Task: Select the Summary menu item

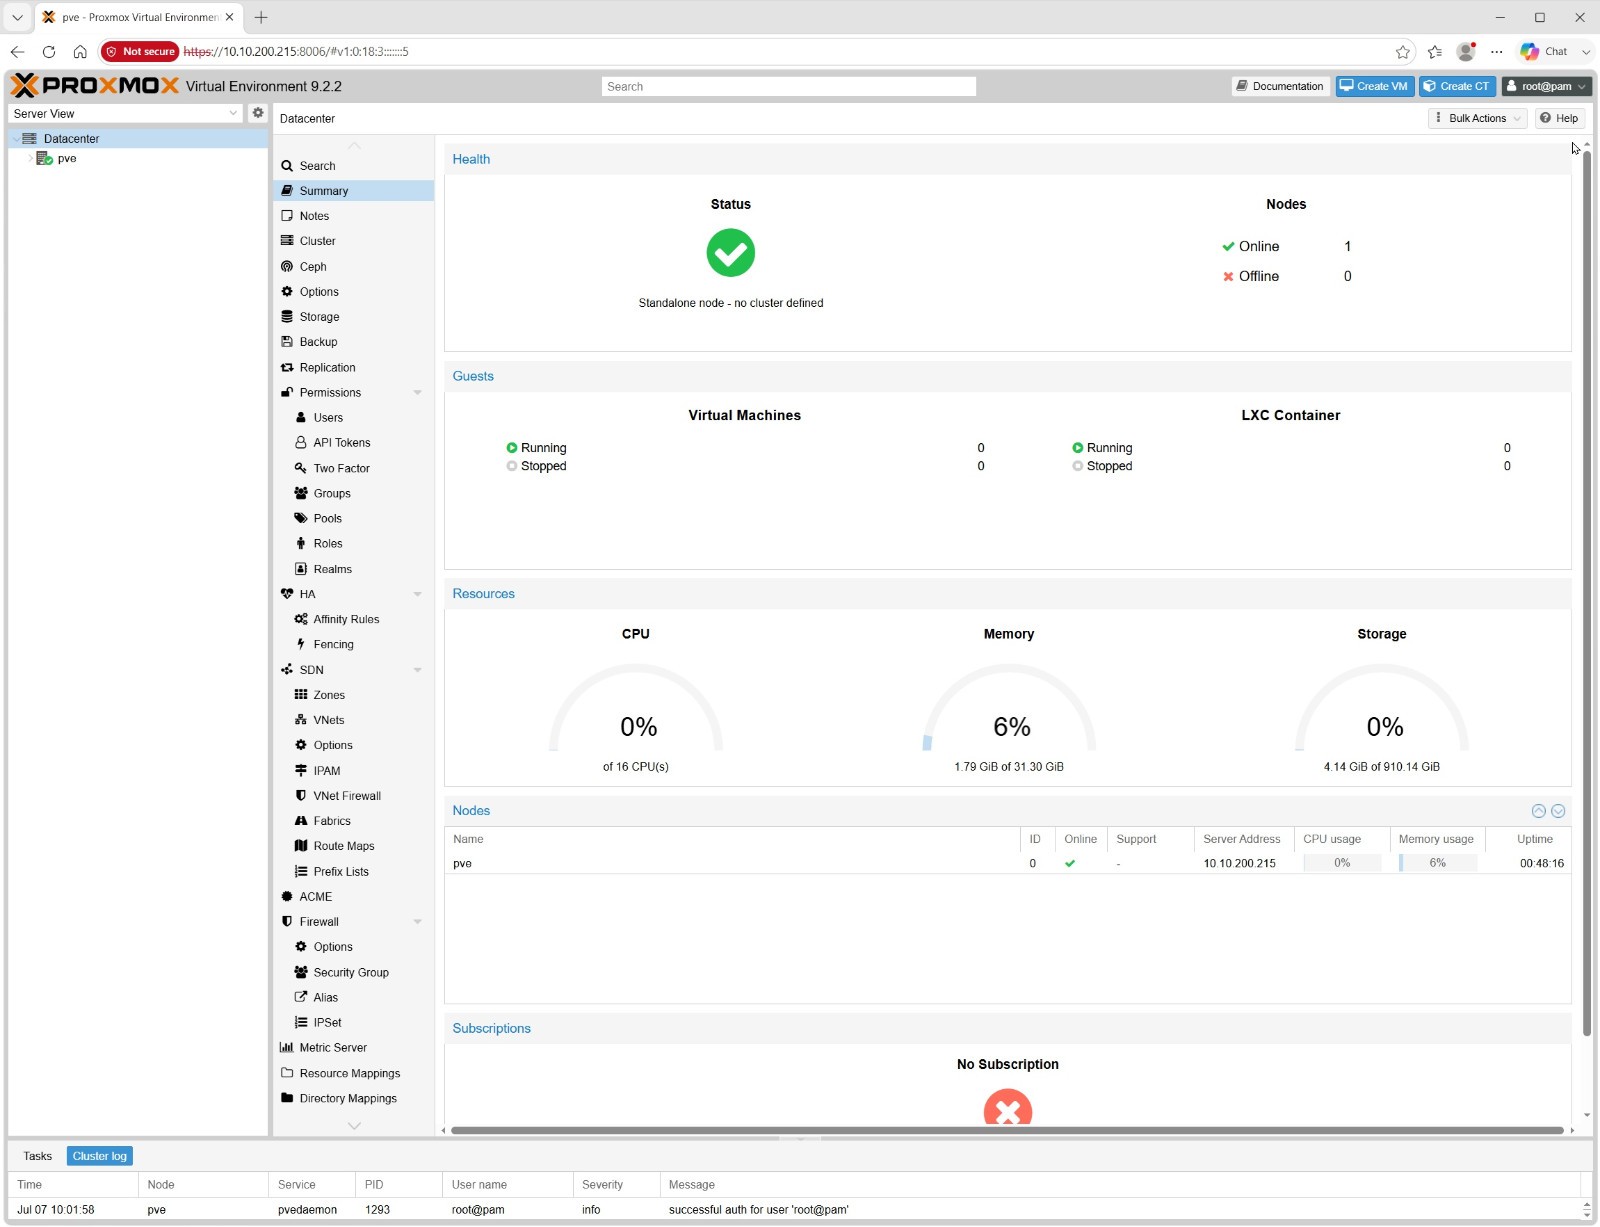Action: tap(354, 191)
